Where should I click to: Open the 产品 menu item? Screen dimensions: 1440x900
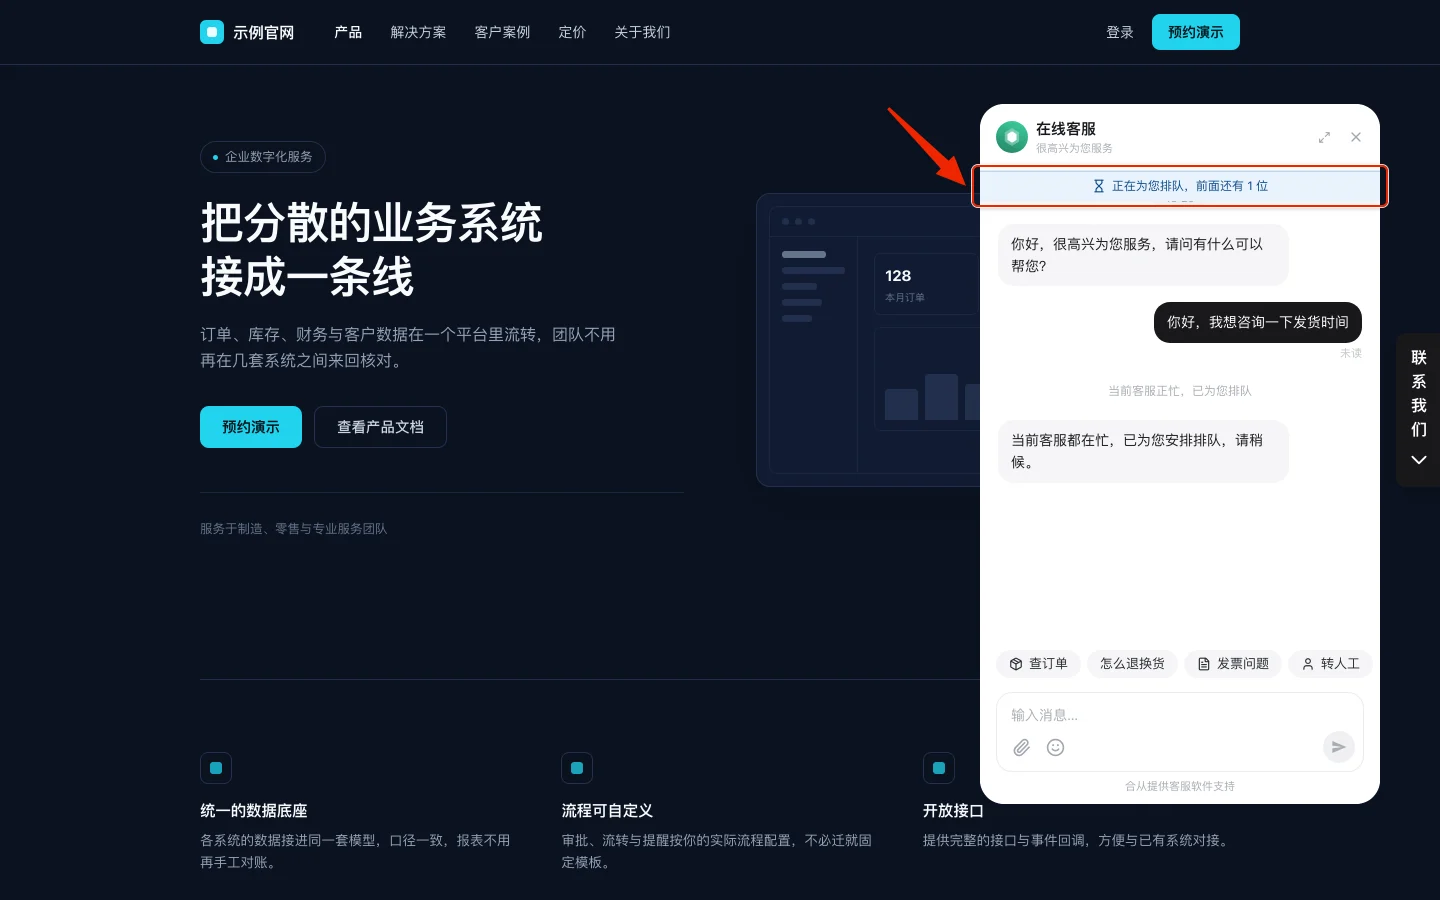click(x=348, y=32)
